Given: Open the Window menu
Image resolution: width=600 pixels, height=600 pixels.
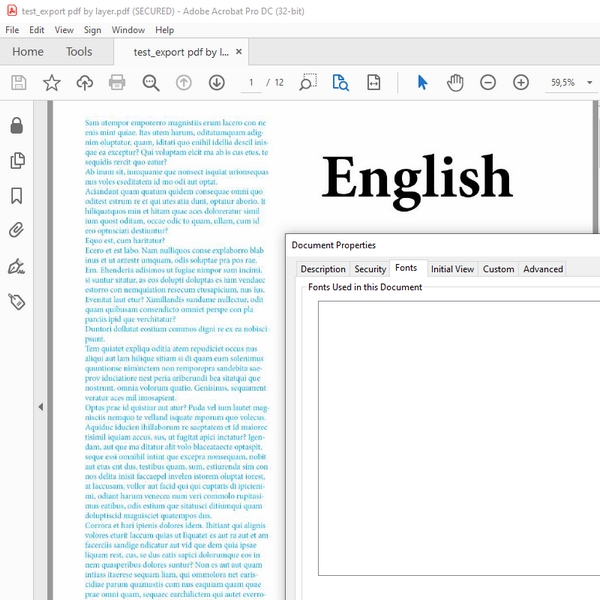Looking at the screenshot, I should 128,30.
